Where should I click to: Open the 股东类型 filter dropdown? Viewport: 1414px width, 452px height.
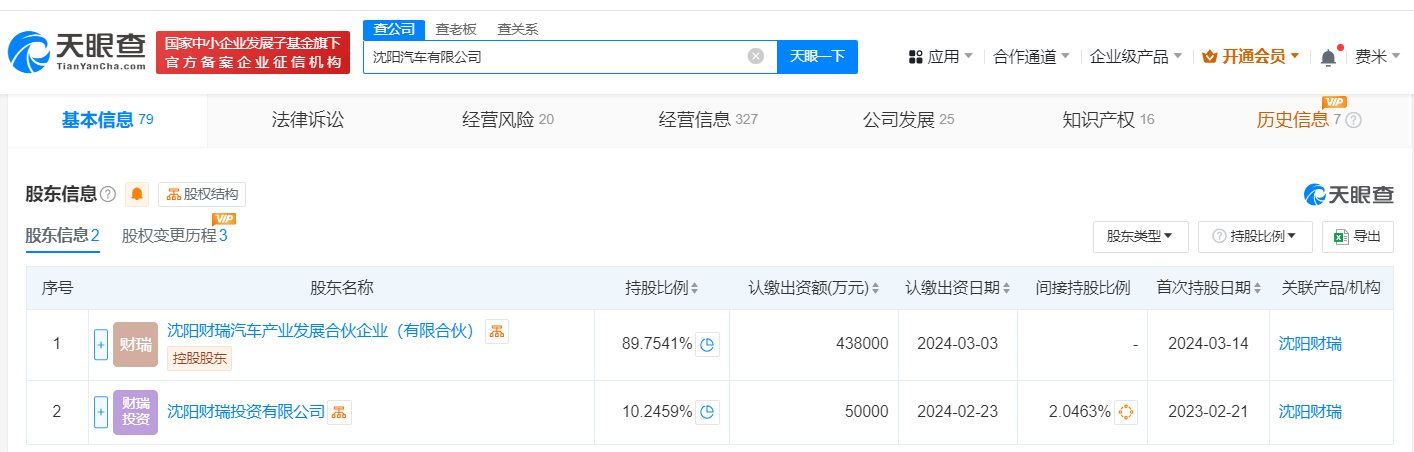tap(1140, 237)
